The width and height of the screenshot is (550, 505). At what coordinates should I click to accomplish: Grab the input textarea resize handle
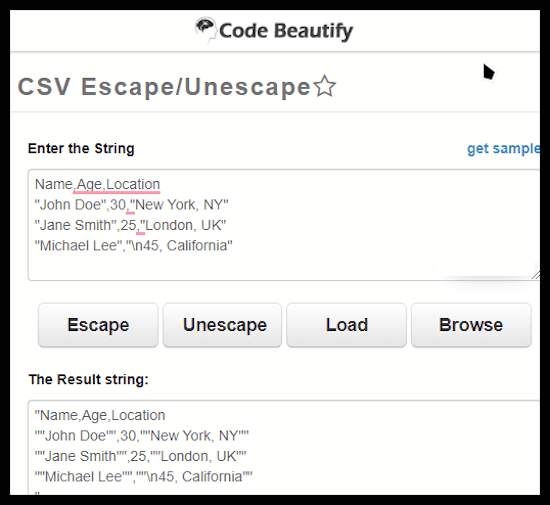tap(536, 275)
